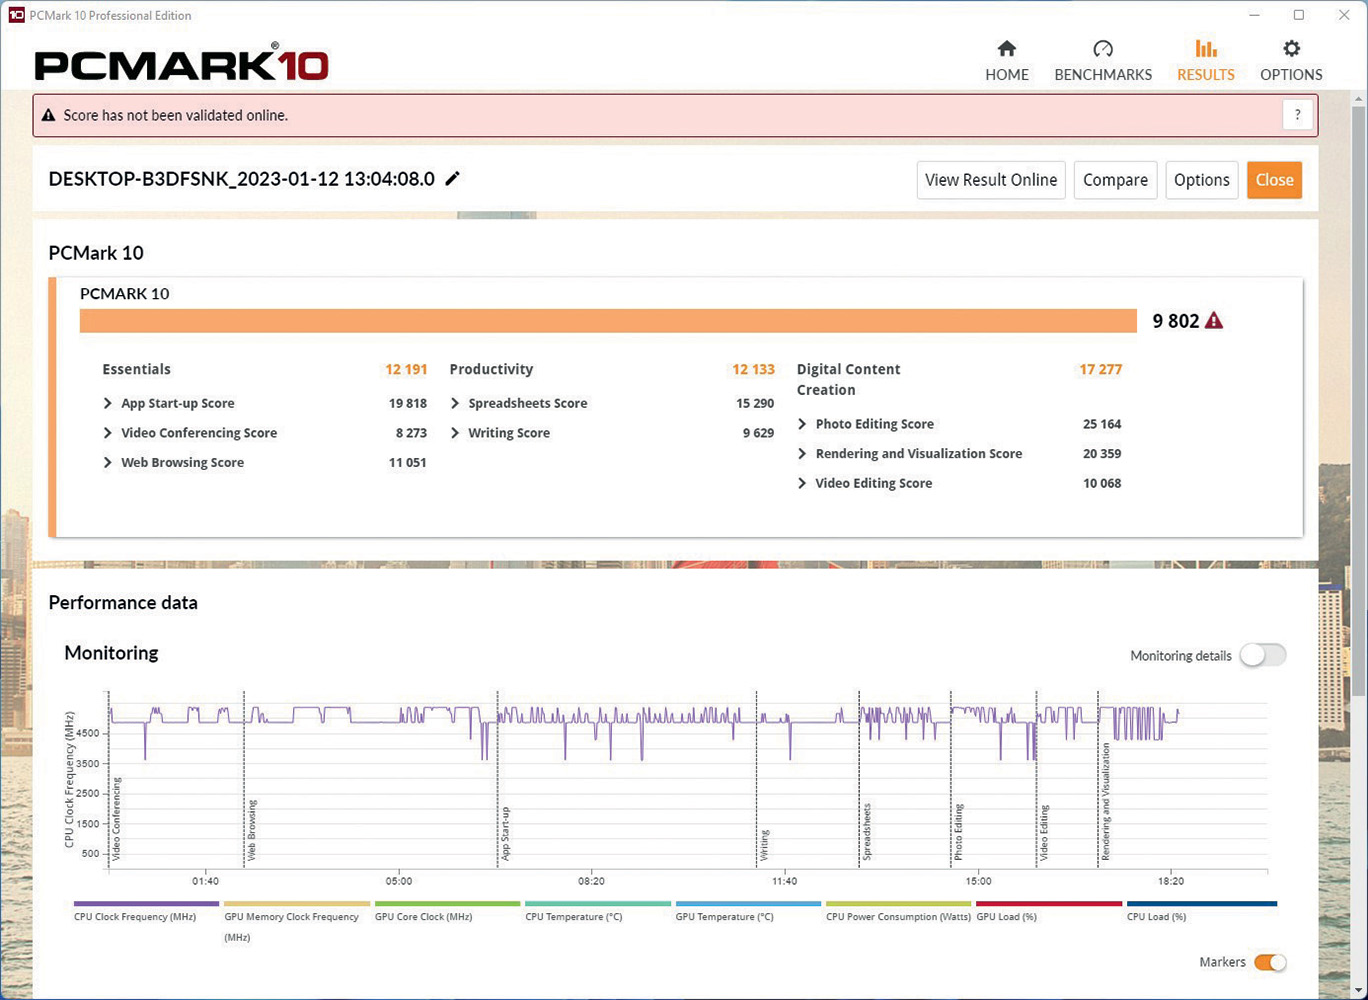
Task: Click the overall score 9 802
Action: (x=1175, y=321)
